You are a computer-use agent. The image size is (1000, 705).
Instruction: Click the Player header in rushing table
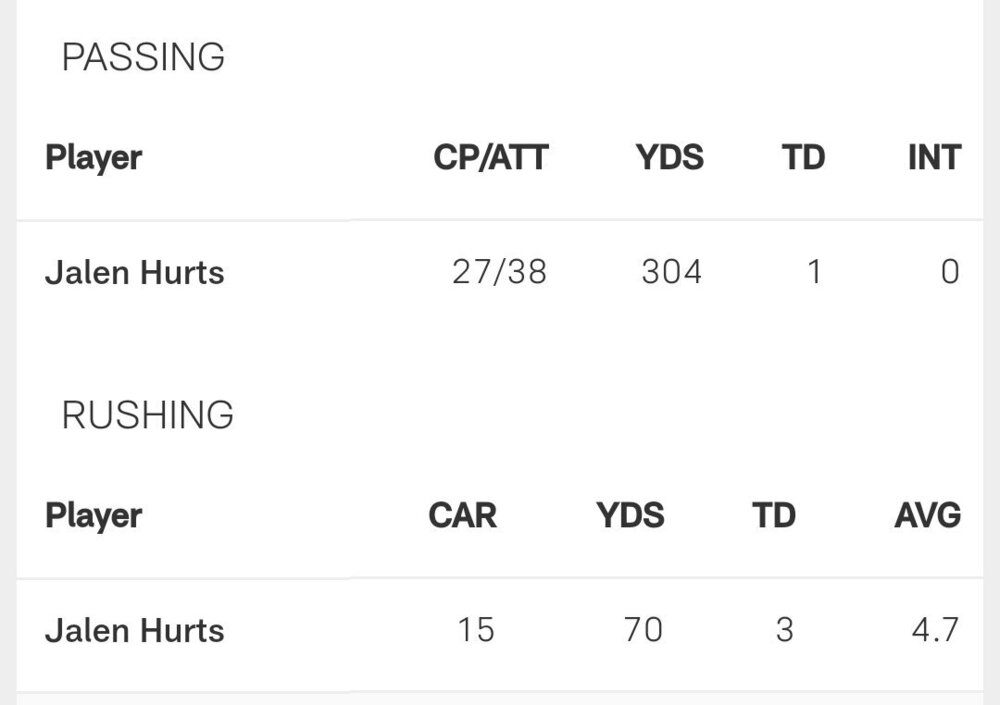[x=93, y=516]
